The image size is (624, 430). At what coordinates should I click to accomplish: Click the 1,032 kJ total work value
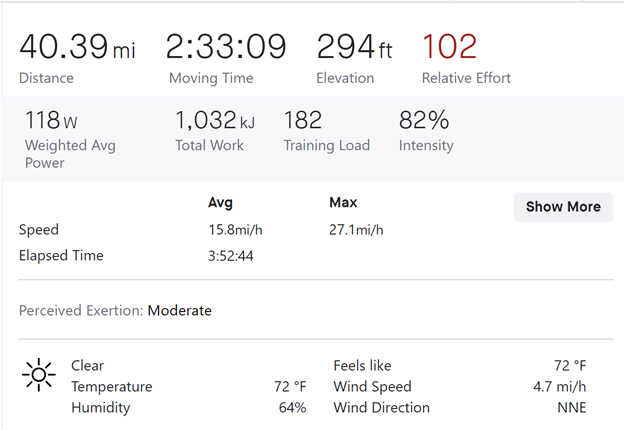215,121
